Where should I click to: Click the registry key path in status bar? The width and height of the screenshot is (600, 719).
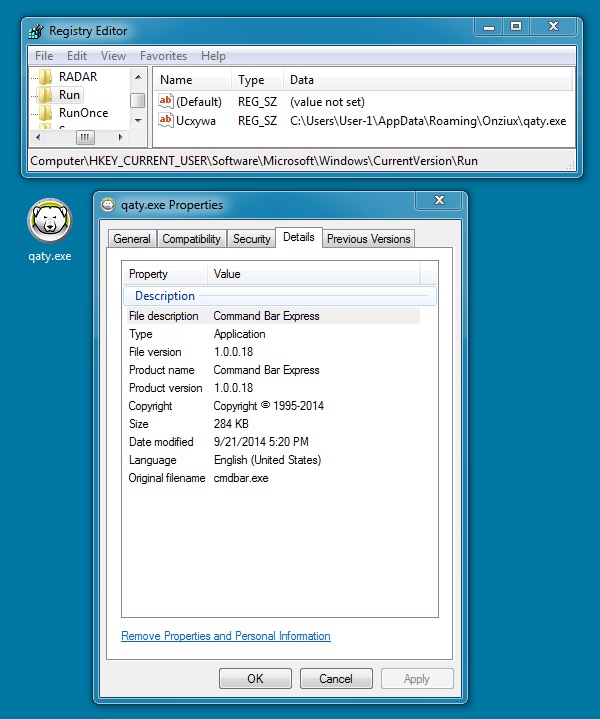pyautogui.click(x=254, y=161)
